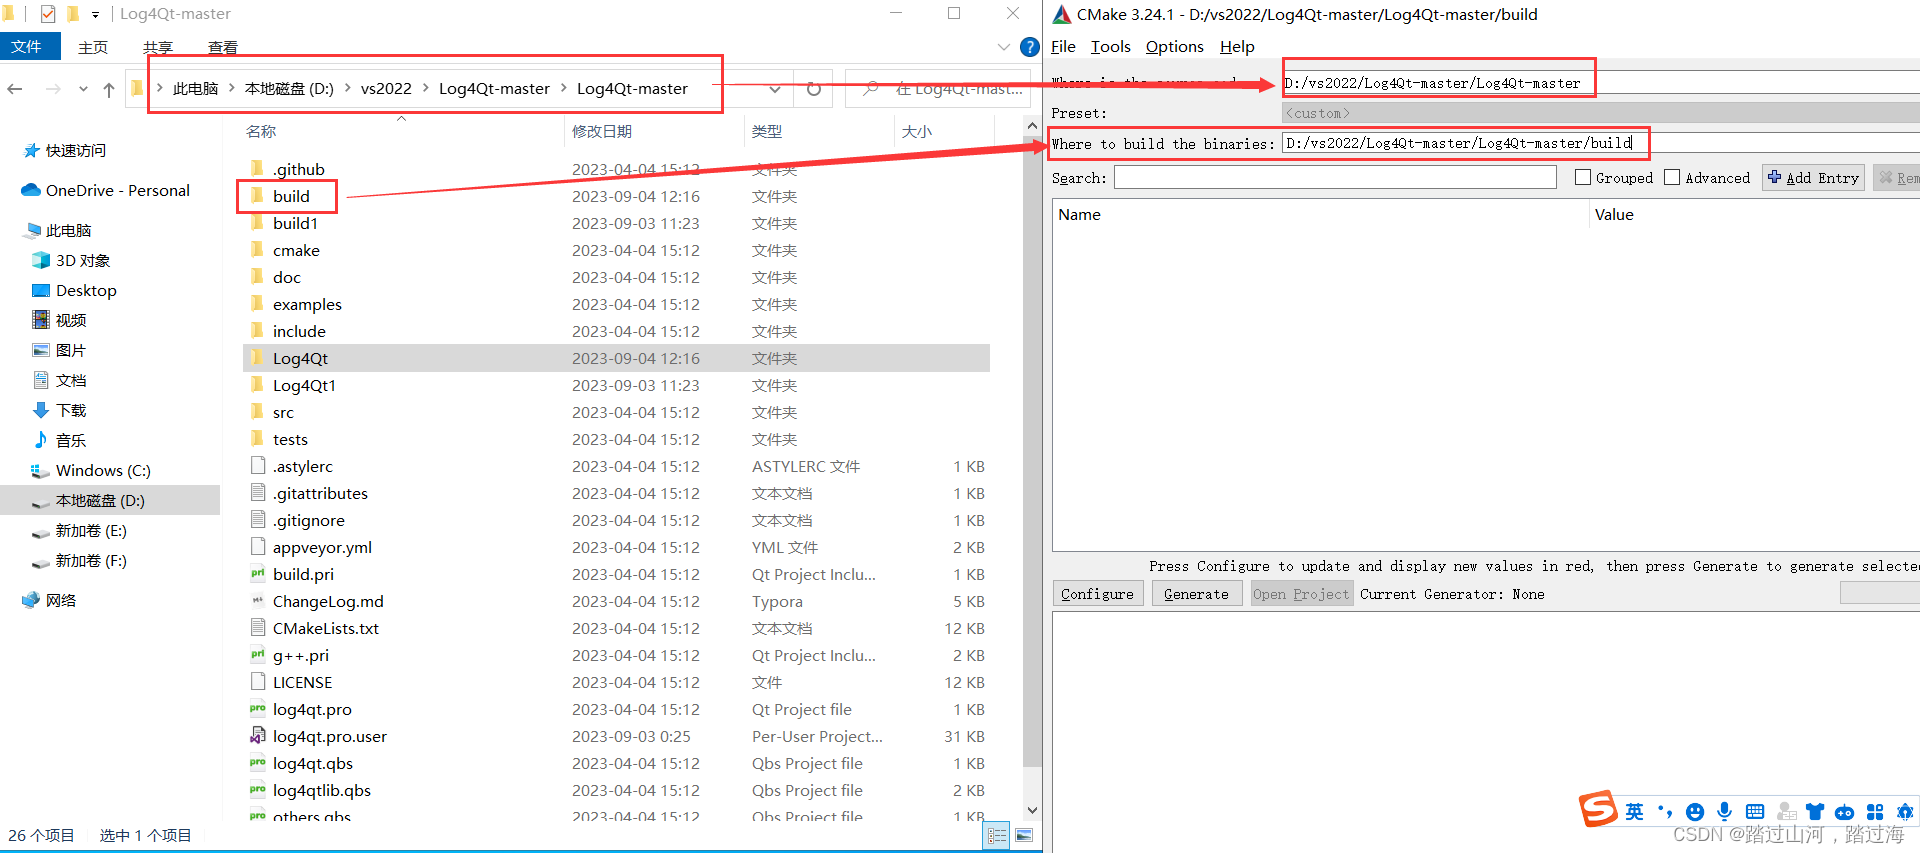Image resolution: width=1920 pixels, height=853 pixels.
Task: Open the quick access toolbar customize arrow
Action: 95,15
